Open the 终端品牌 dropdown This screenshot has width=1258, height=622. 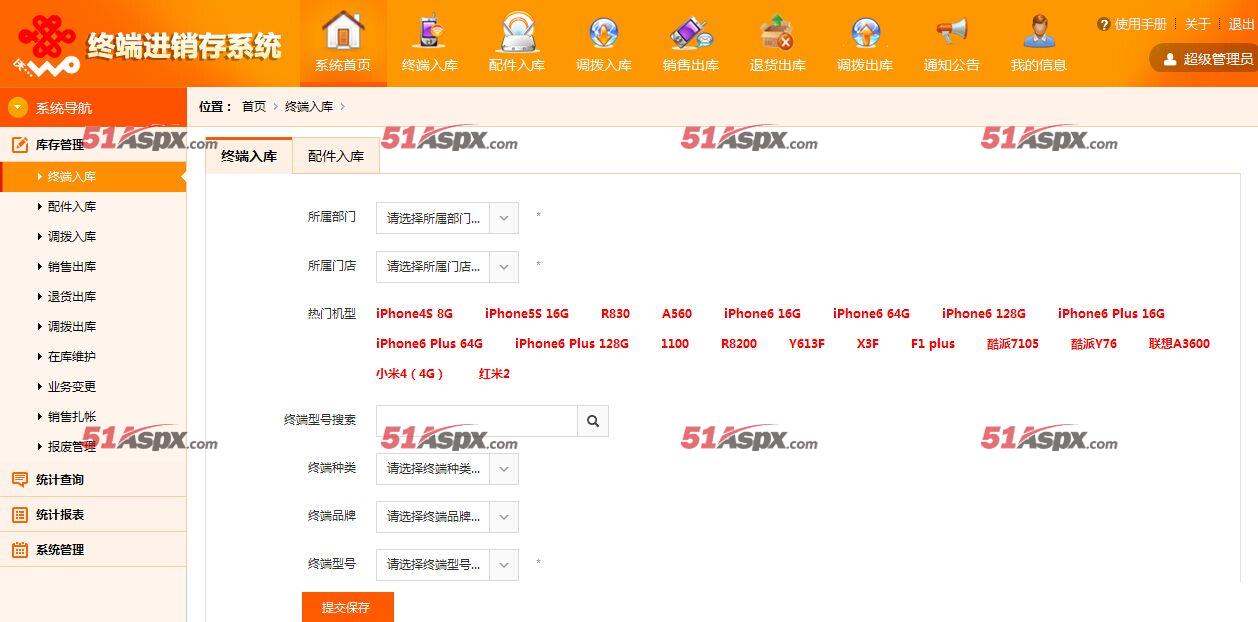tap(447, 516)
